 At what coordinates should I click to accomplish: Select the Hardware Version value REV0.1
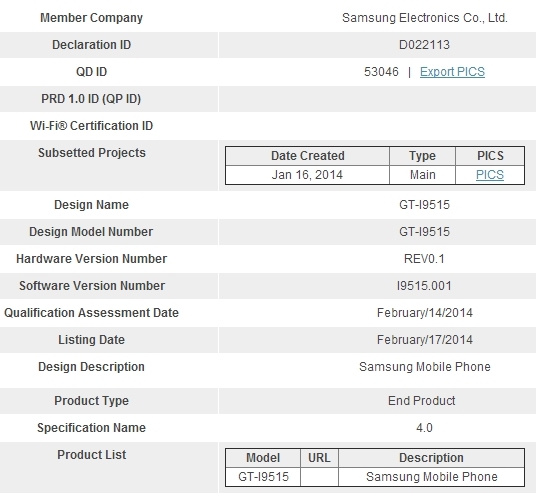point(424,259)
